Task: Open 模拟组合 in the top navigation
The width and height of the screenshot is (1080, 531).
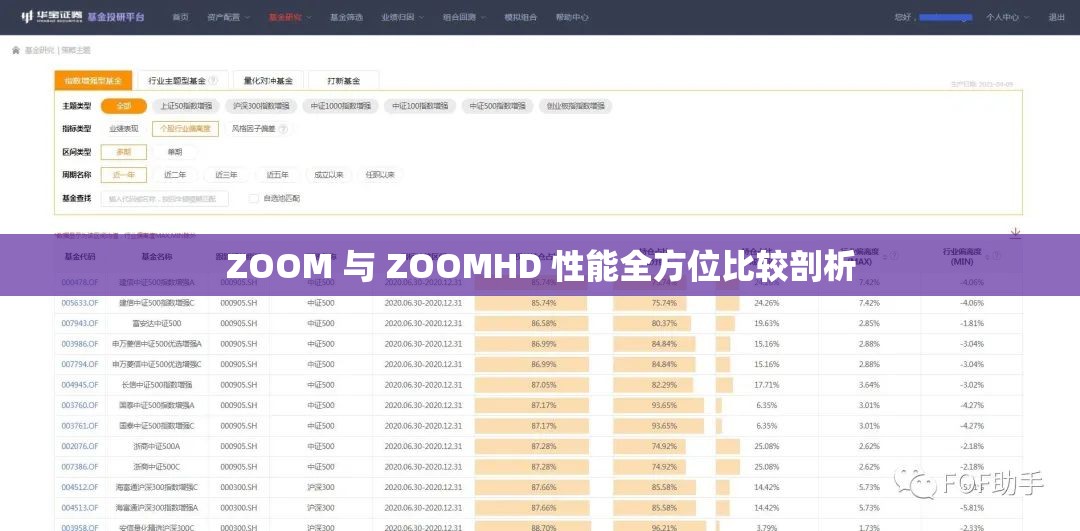Action: click(521, 17)
